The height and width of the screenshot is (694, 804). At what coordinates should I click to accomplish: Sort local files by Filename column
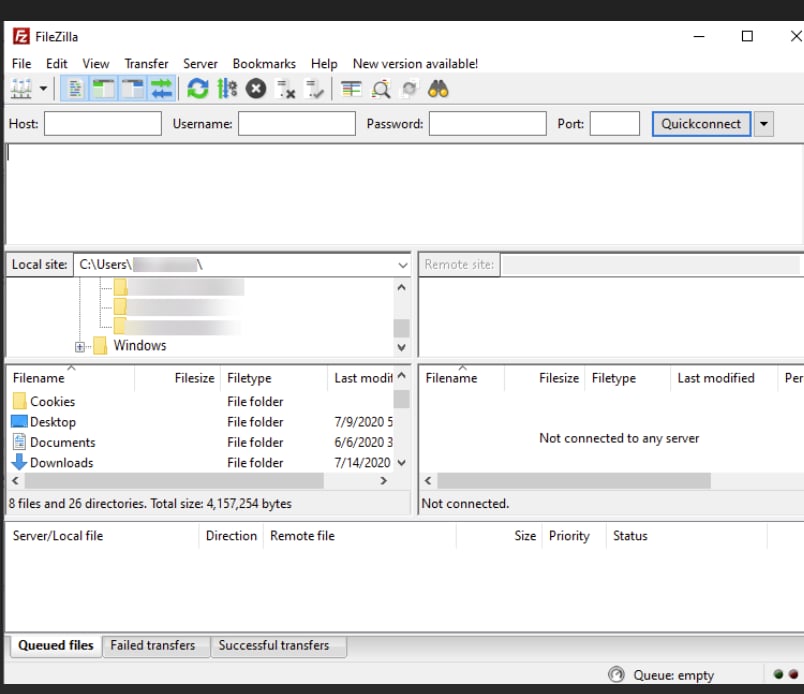coord(70,378)
